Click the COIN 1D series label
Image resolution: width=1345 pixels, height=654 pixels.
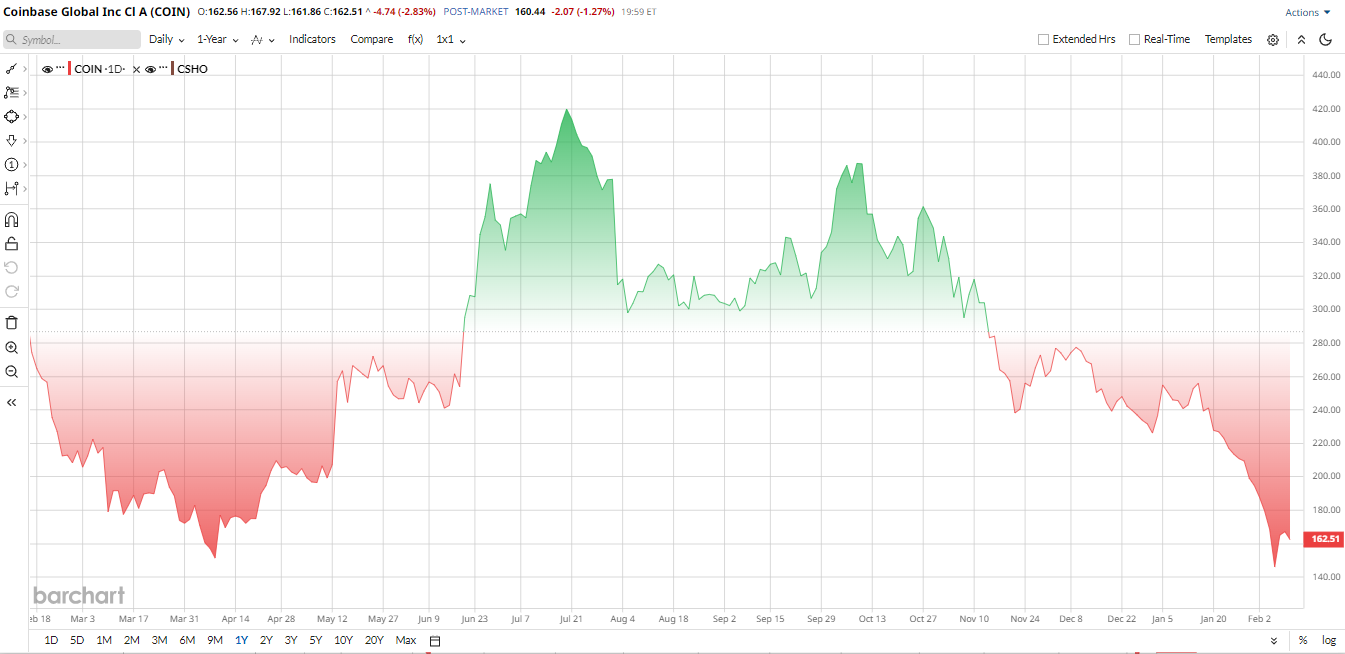coord(100,69)
